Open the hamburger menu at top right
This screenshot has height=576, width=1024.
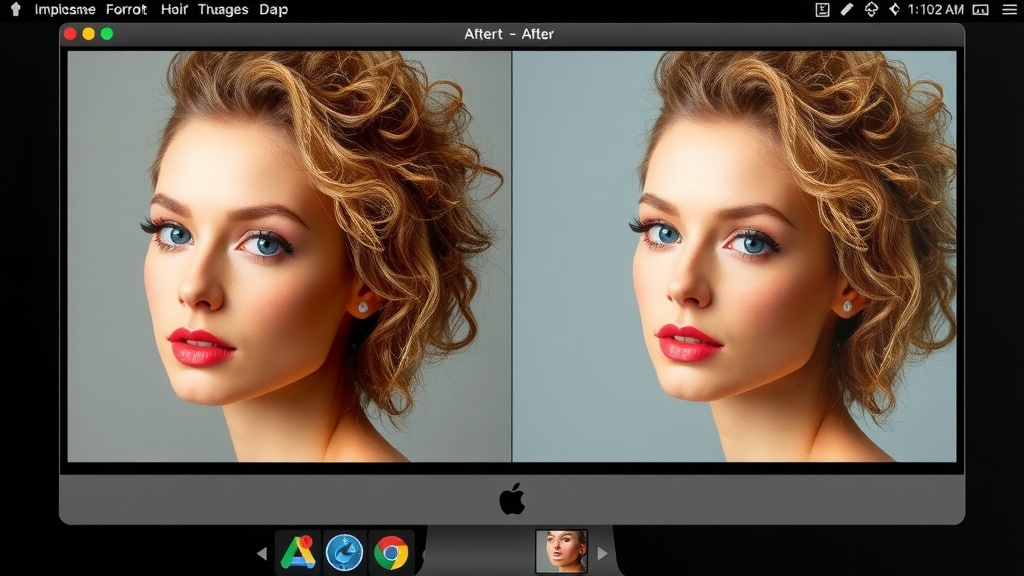click(x=1009, y=9)
